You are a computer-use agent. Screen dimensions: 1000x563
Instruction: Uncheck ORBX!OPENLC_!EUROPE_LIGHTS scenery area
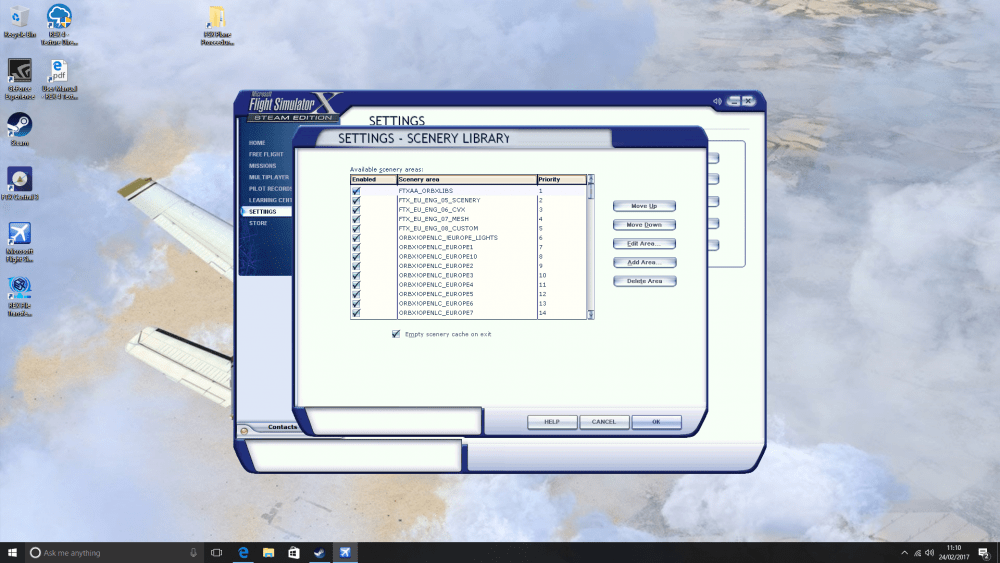(356, 238)
